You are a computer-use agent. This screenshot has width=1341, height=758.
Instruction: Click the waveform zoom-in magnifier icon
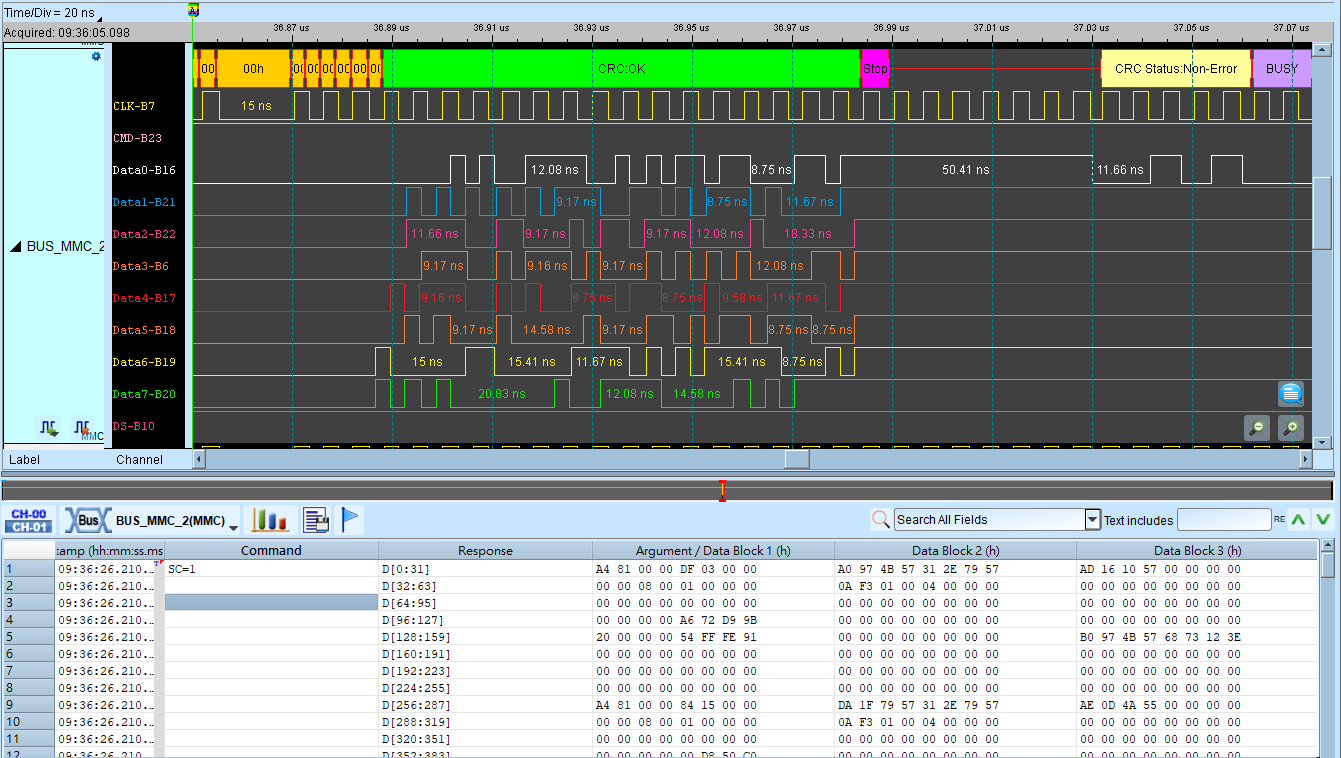click(1291, 428)
